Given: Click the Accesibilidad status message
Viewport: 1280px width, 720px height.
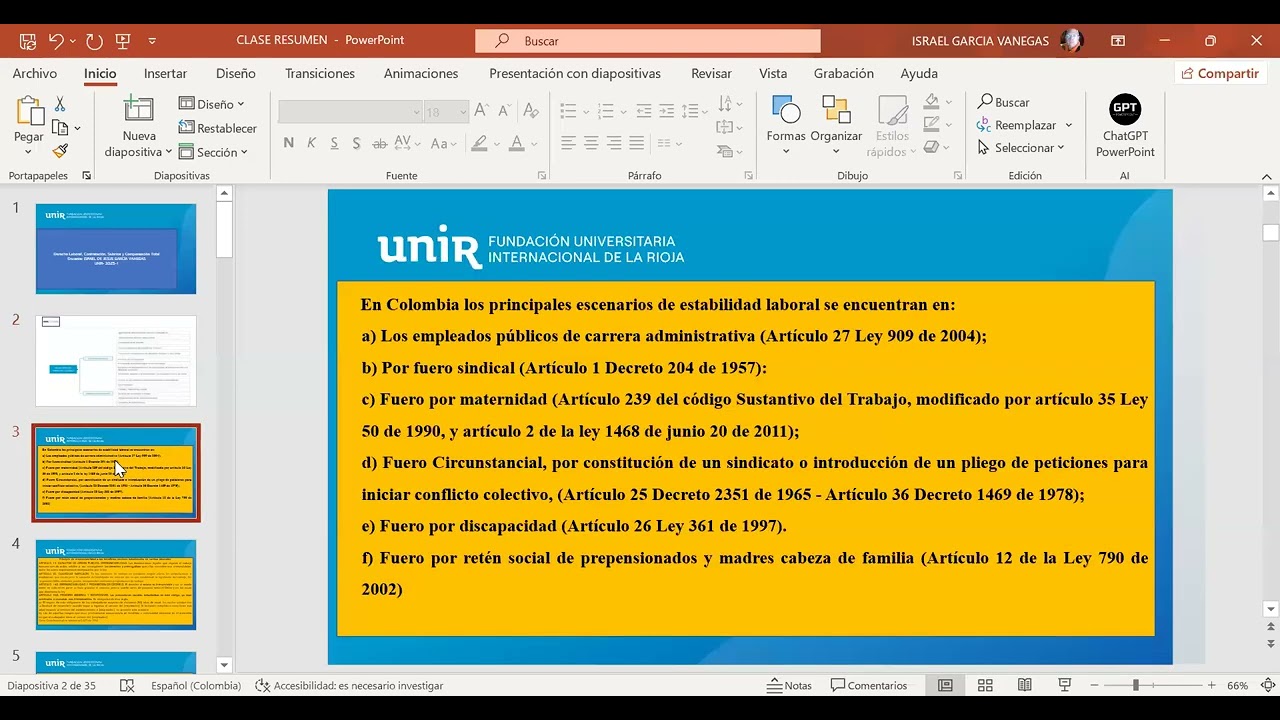Looking at the screenshot, I should click(x=349, y=686).
